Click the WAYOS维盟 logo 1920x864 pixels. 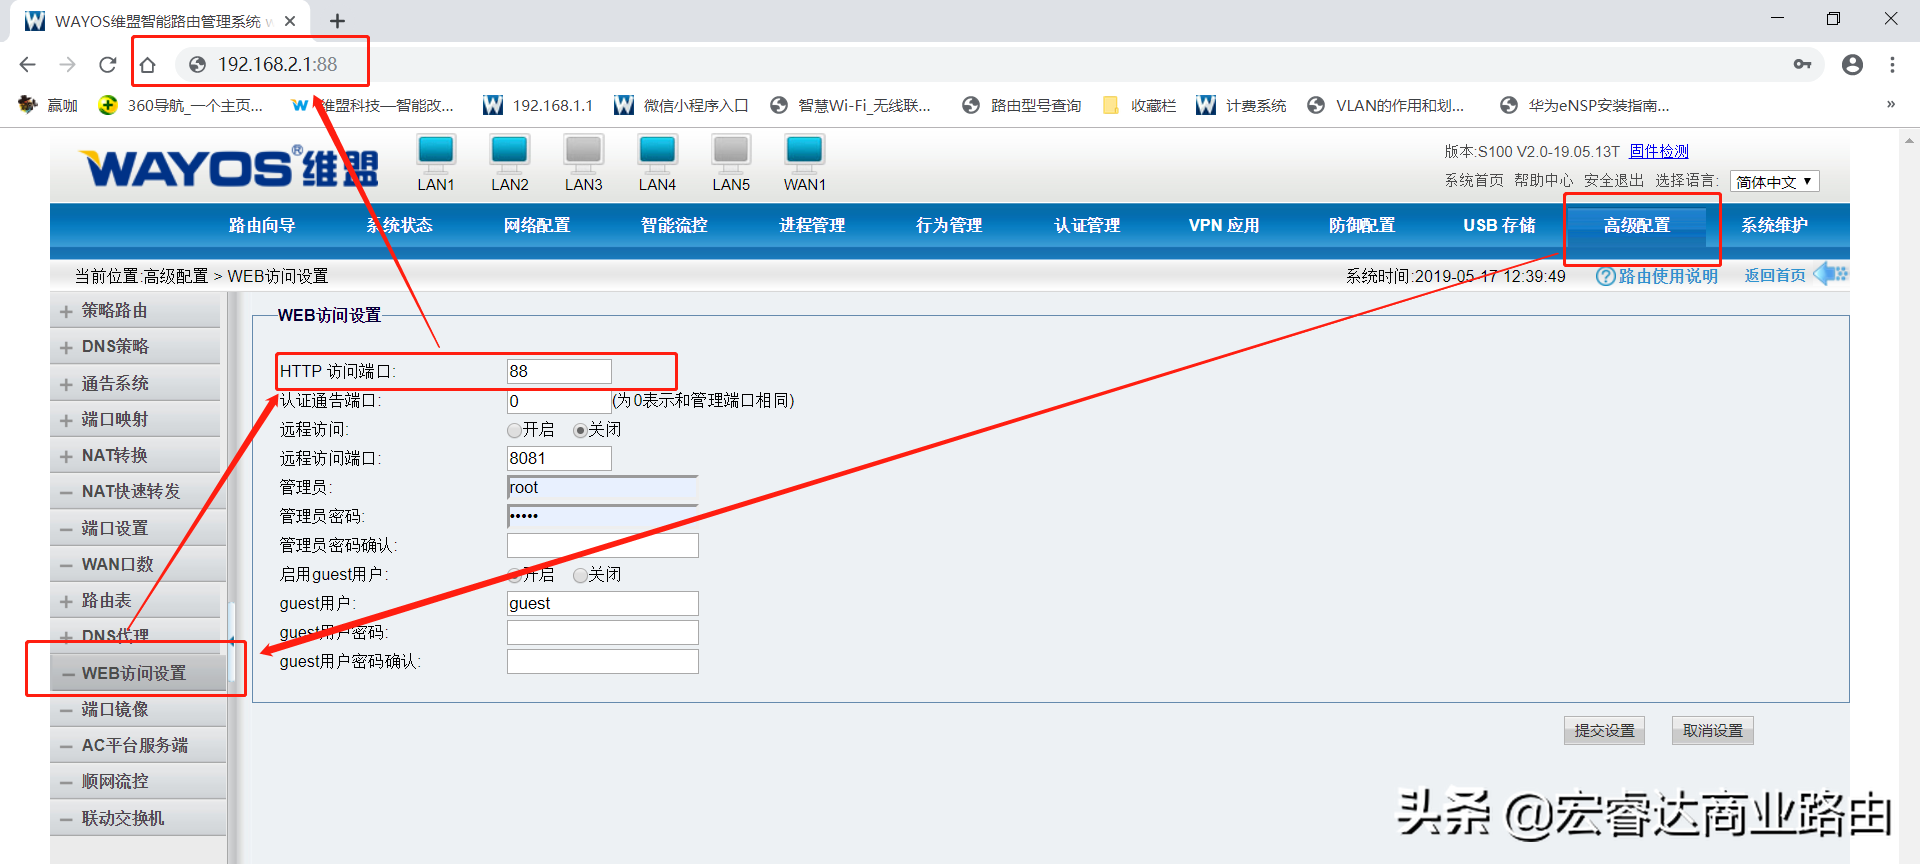pyautogui.click(x=229, y=167)
